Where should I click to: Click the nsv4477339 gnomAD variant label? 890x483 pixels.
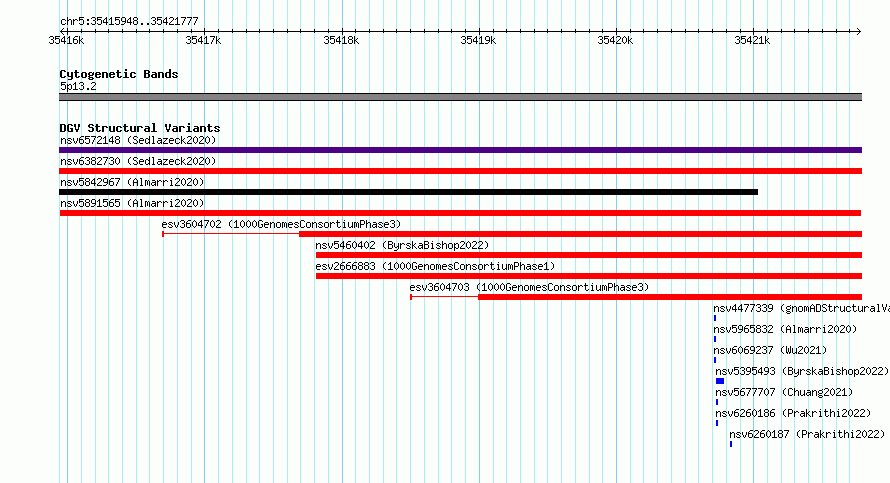(x=801, y=308)
